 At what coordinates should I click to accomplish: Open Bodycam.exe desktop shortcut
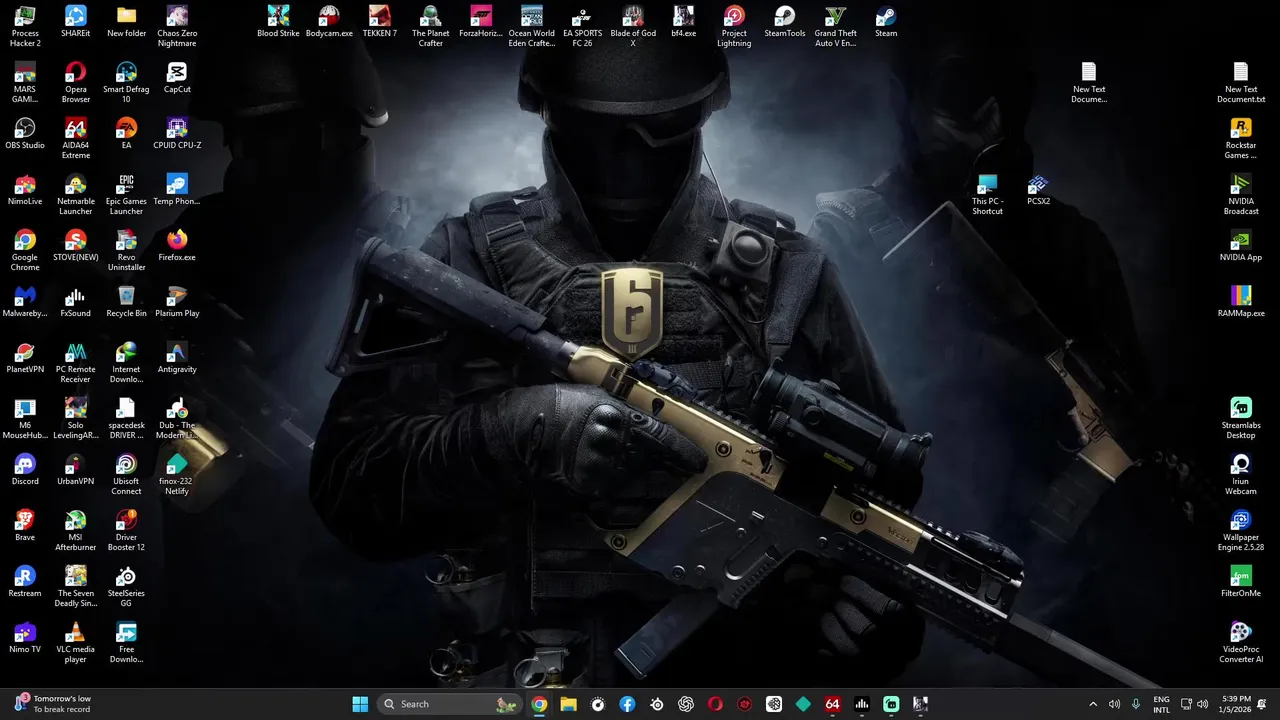pos(329,21)
